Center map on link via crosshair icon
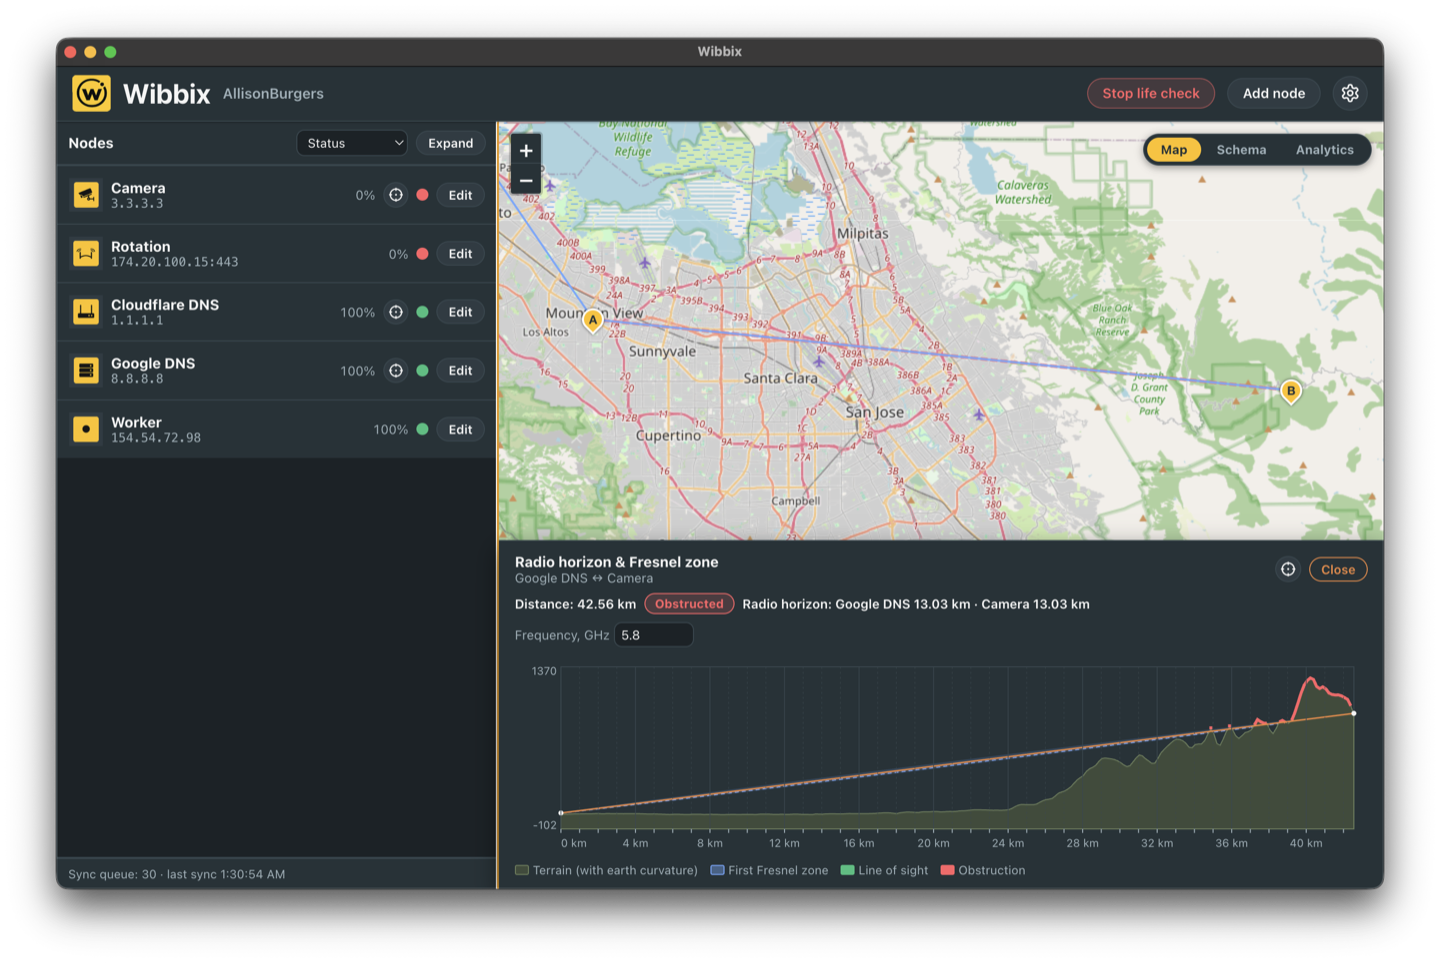This screenshot has width=1440, height=963. pyautogui.click(x=1288, y=569)
